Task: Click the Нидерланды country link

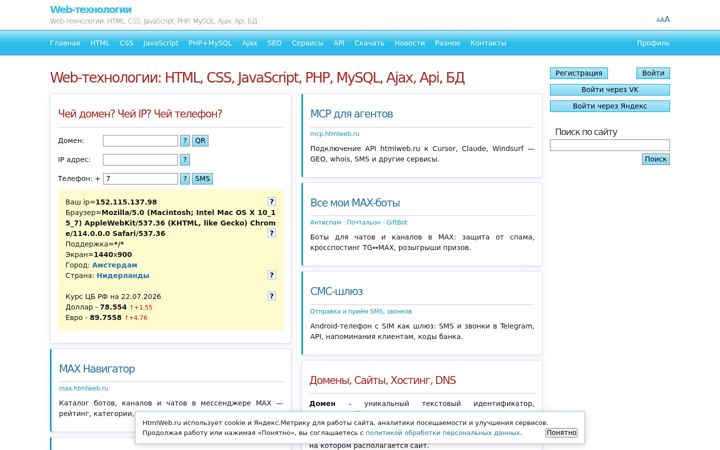Action: tap(123, 276)
